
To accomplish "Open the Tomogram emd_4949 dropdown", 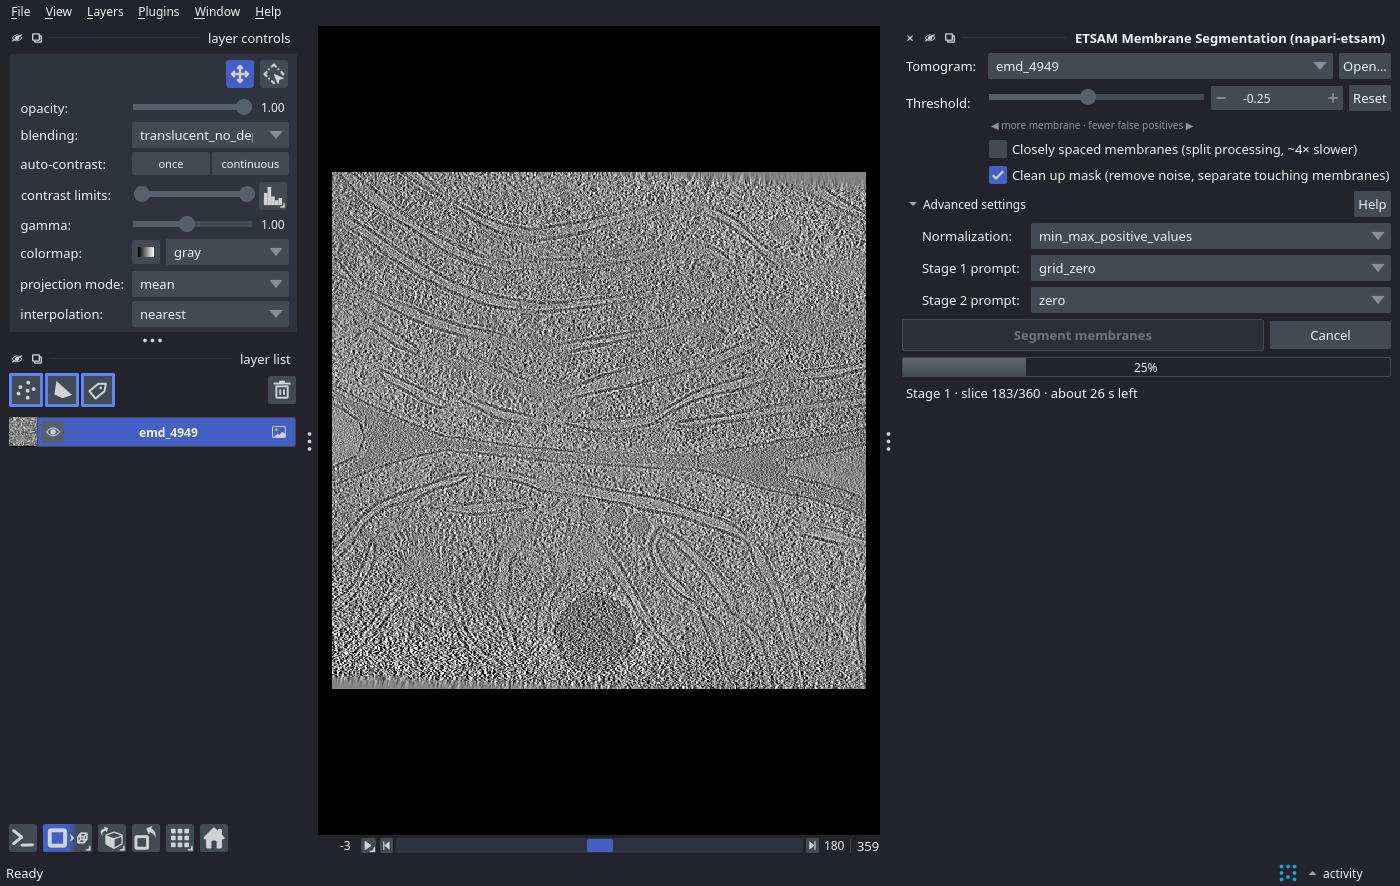I will (x=1160, y=66).
